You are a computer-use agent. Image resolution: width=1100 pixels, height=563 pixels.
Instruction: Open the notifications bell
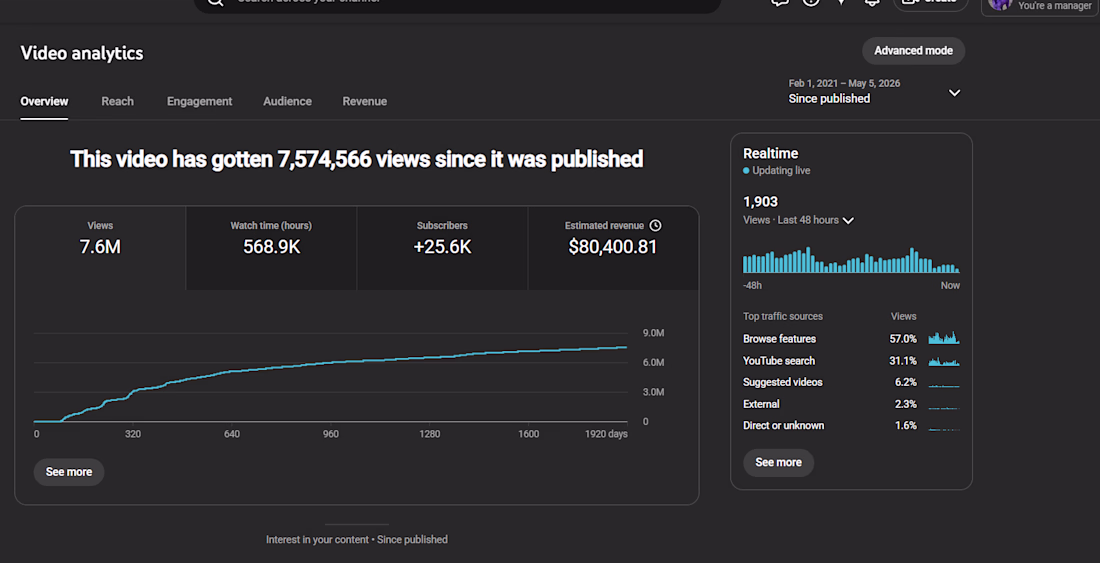872,2
